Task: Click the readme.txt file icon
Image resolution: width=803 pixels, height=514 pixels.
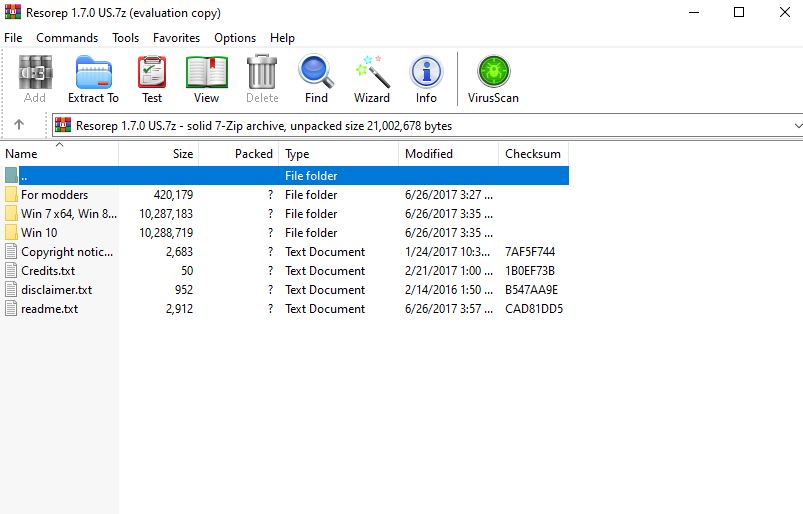Action: click(x=11, y=309)
